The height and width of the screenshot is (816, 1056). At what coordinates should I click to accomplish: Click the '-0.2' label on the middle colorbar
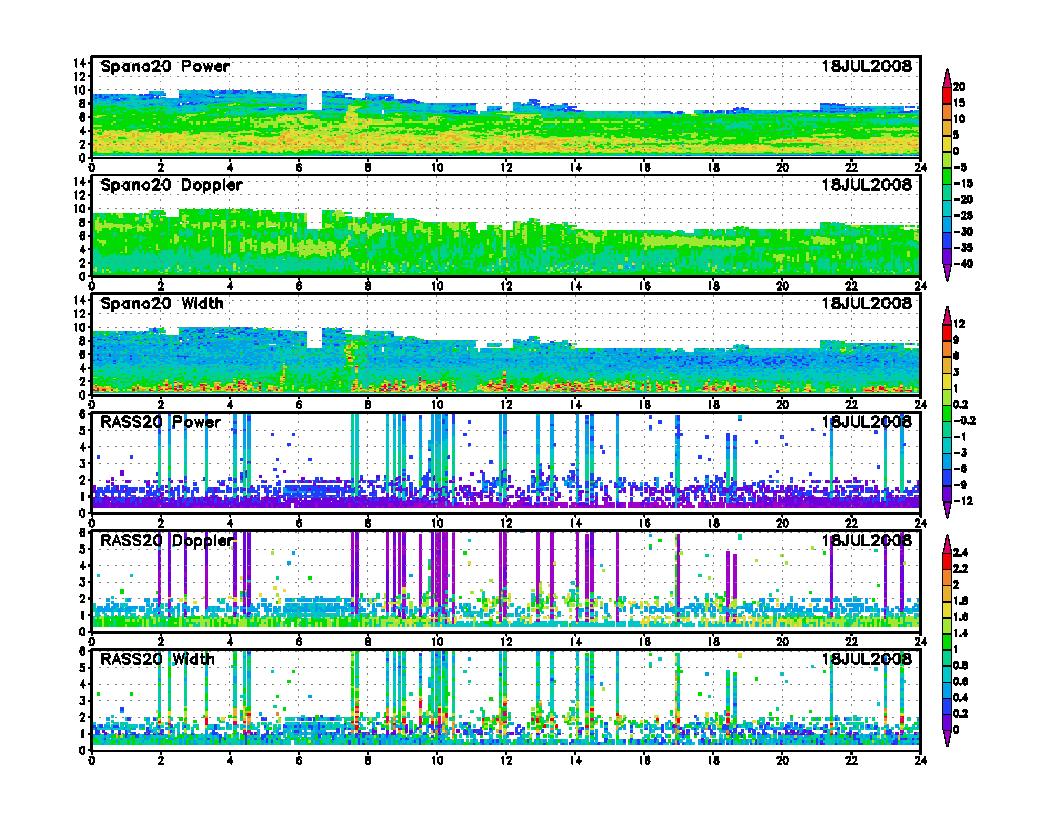click(x=964, y=421)
